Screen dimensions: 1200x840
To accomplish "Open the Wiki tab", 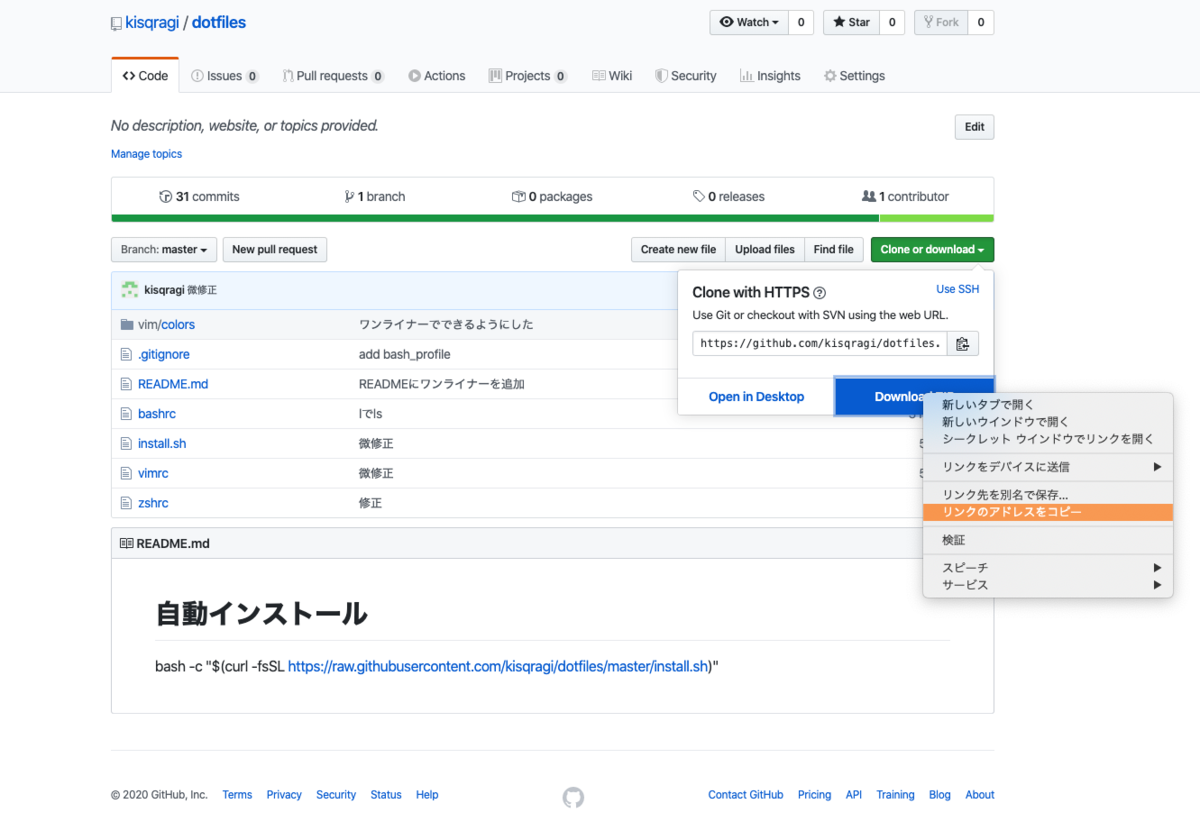I will point(612,76).
